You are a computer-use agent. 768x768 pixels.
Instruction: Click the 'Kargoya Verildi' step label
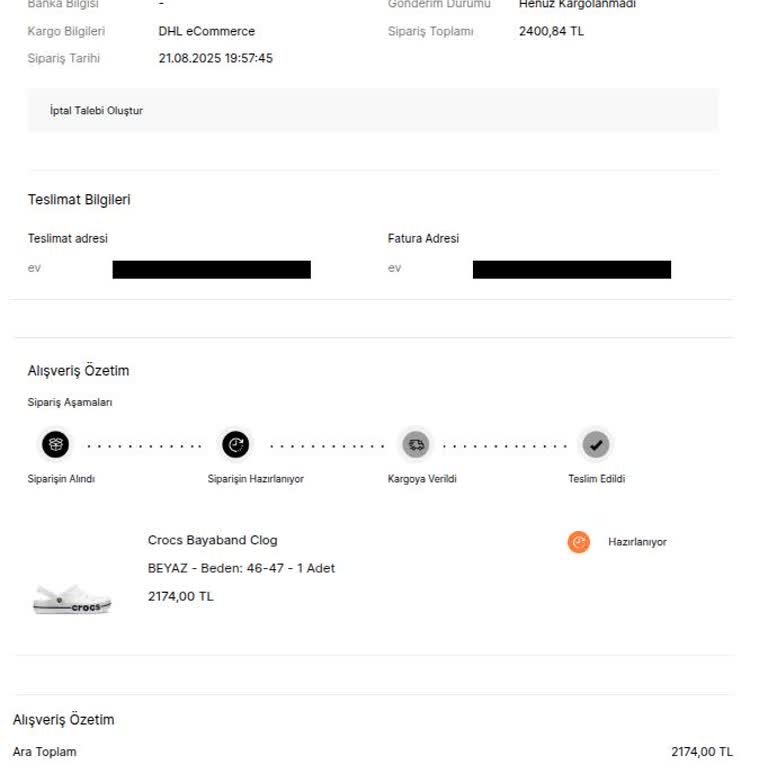[x=422, y=479]
